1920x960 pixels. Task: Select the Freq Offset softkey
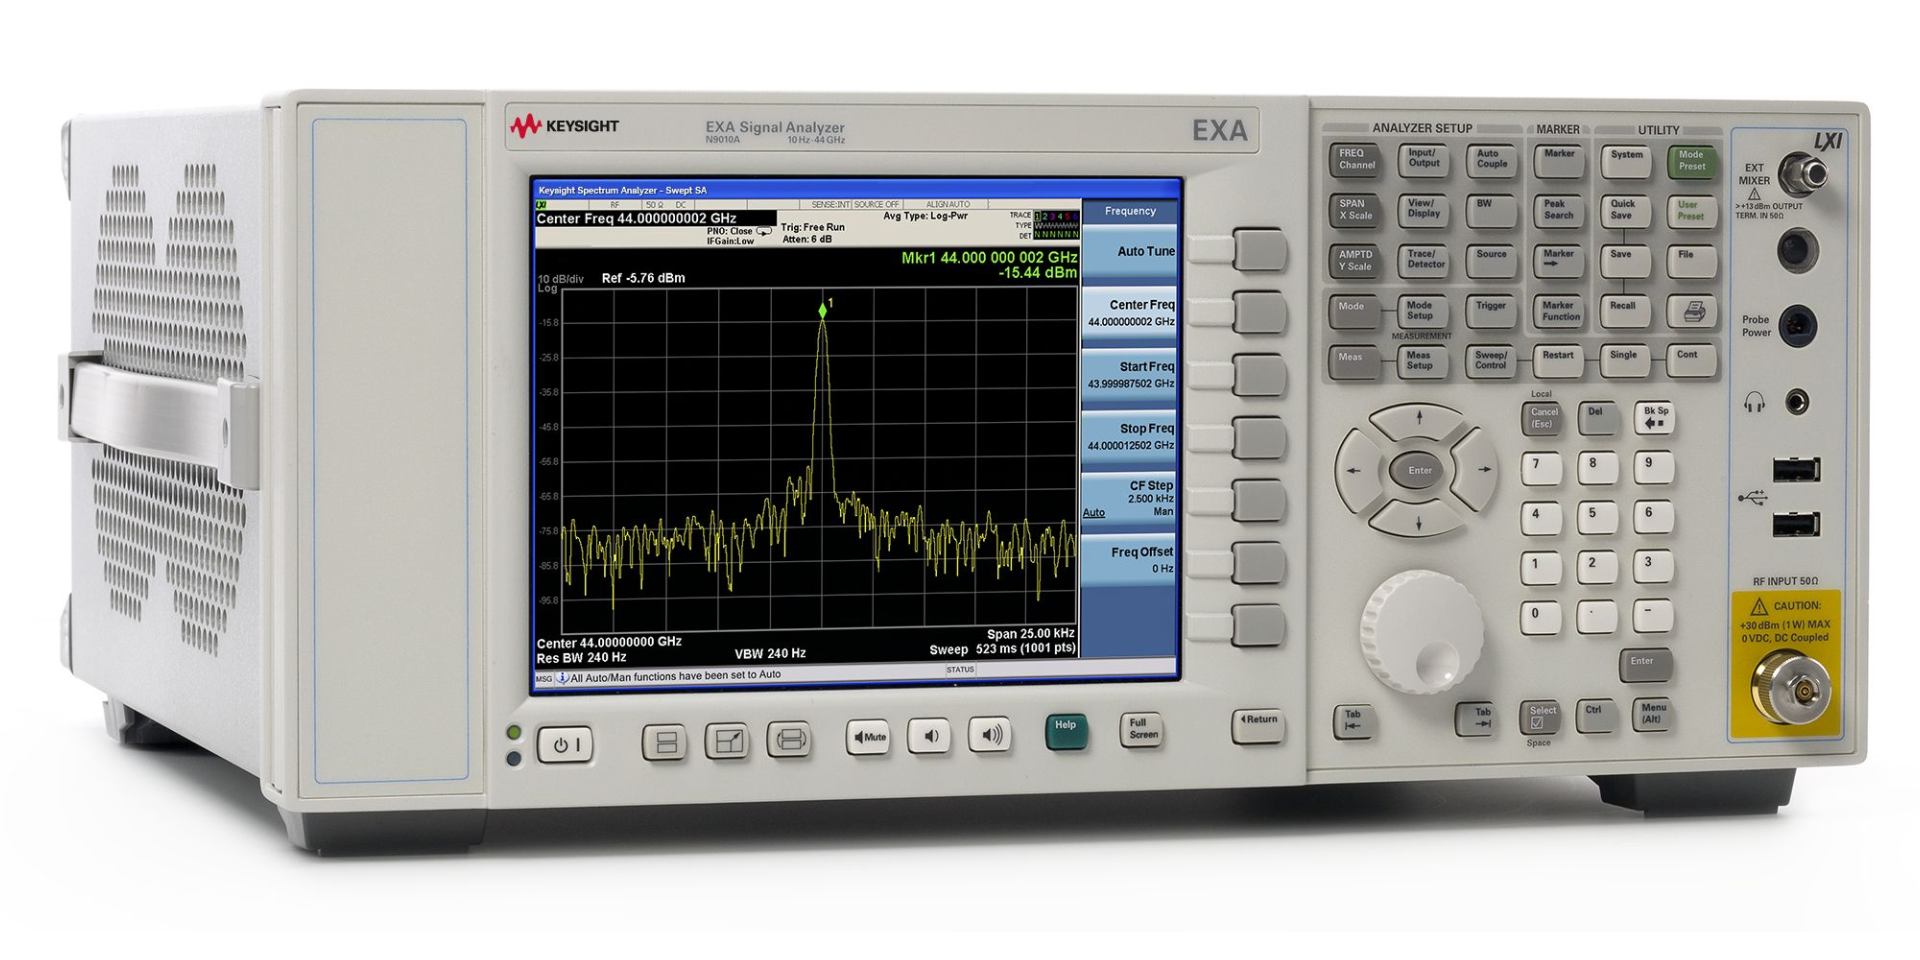coord(1129,560)
